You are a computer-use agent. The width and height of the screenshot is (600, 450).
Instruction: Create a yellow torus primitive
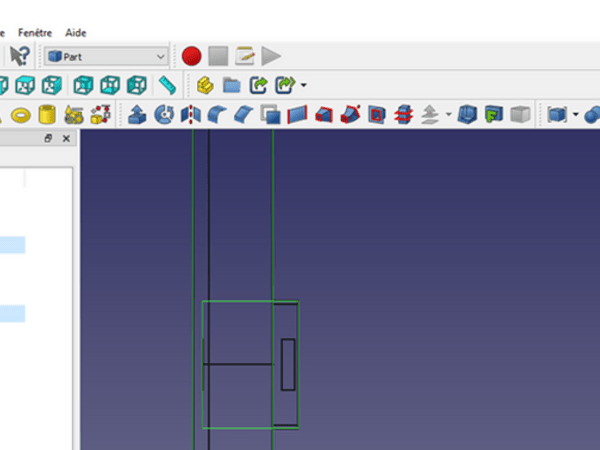click(x=20, y=115)
